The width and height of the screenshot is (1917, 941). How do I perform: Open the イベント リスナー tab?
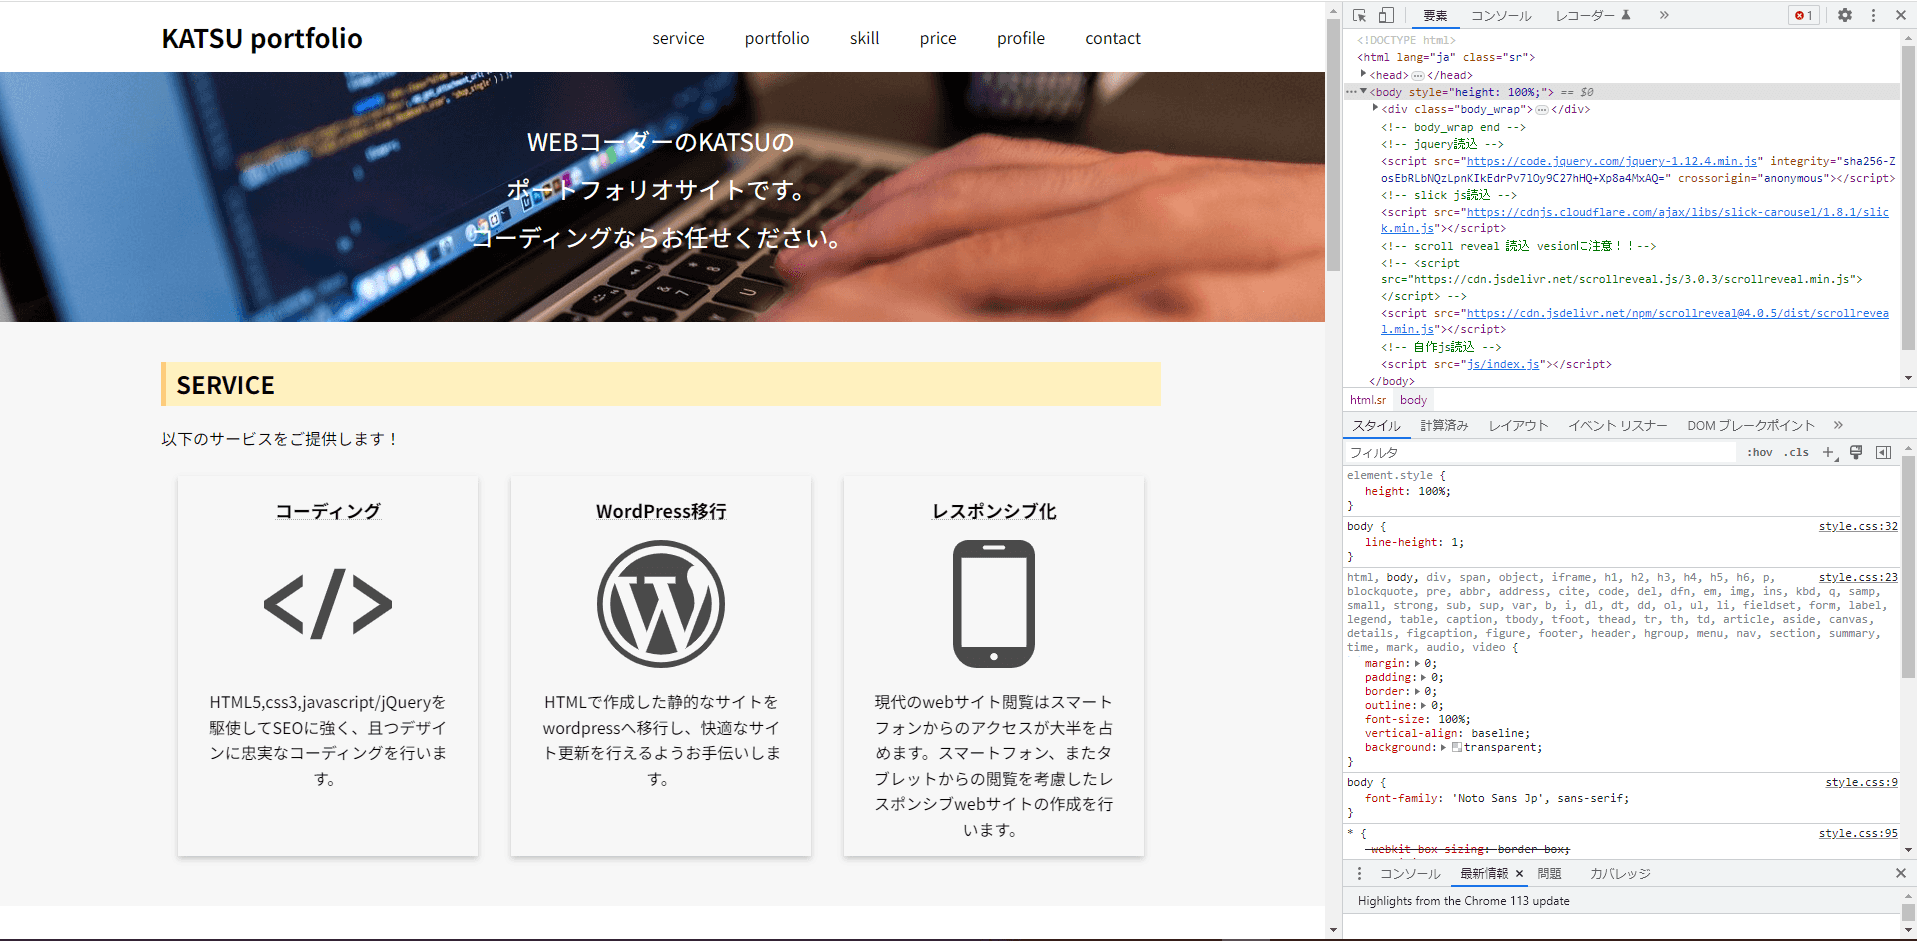tap(1618, 426)
